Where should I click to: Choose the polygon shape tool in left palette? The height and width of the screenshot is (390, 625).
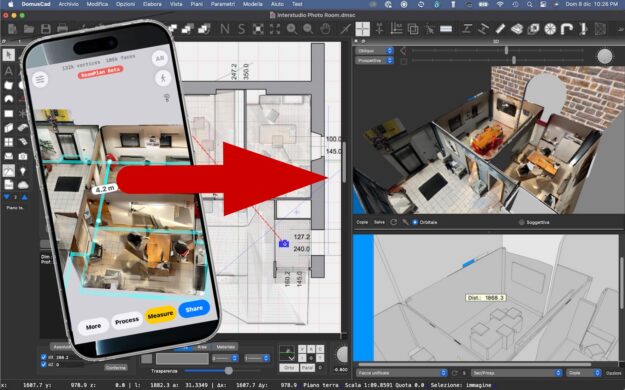click(8, 85)
